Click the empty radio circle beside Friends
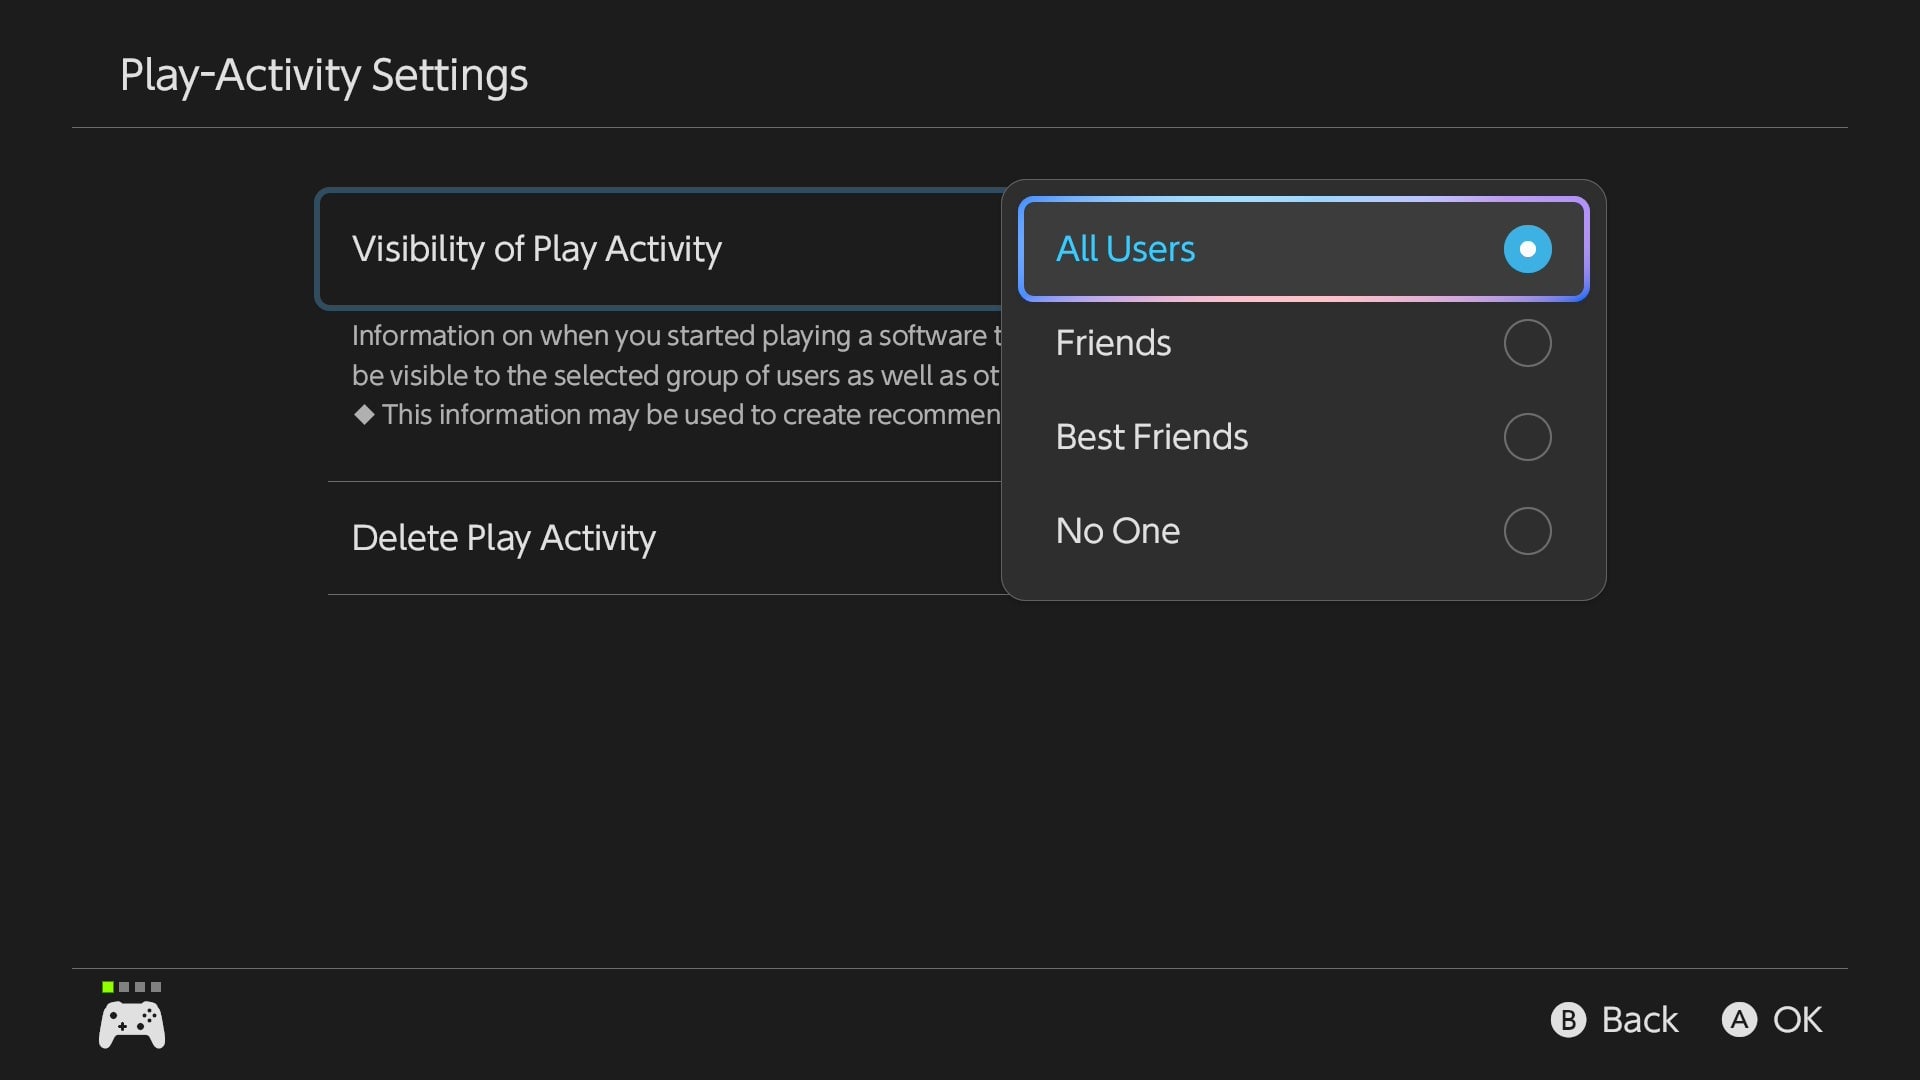1920x1080 pixels. (1526, 342)
